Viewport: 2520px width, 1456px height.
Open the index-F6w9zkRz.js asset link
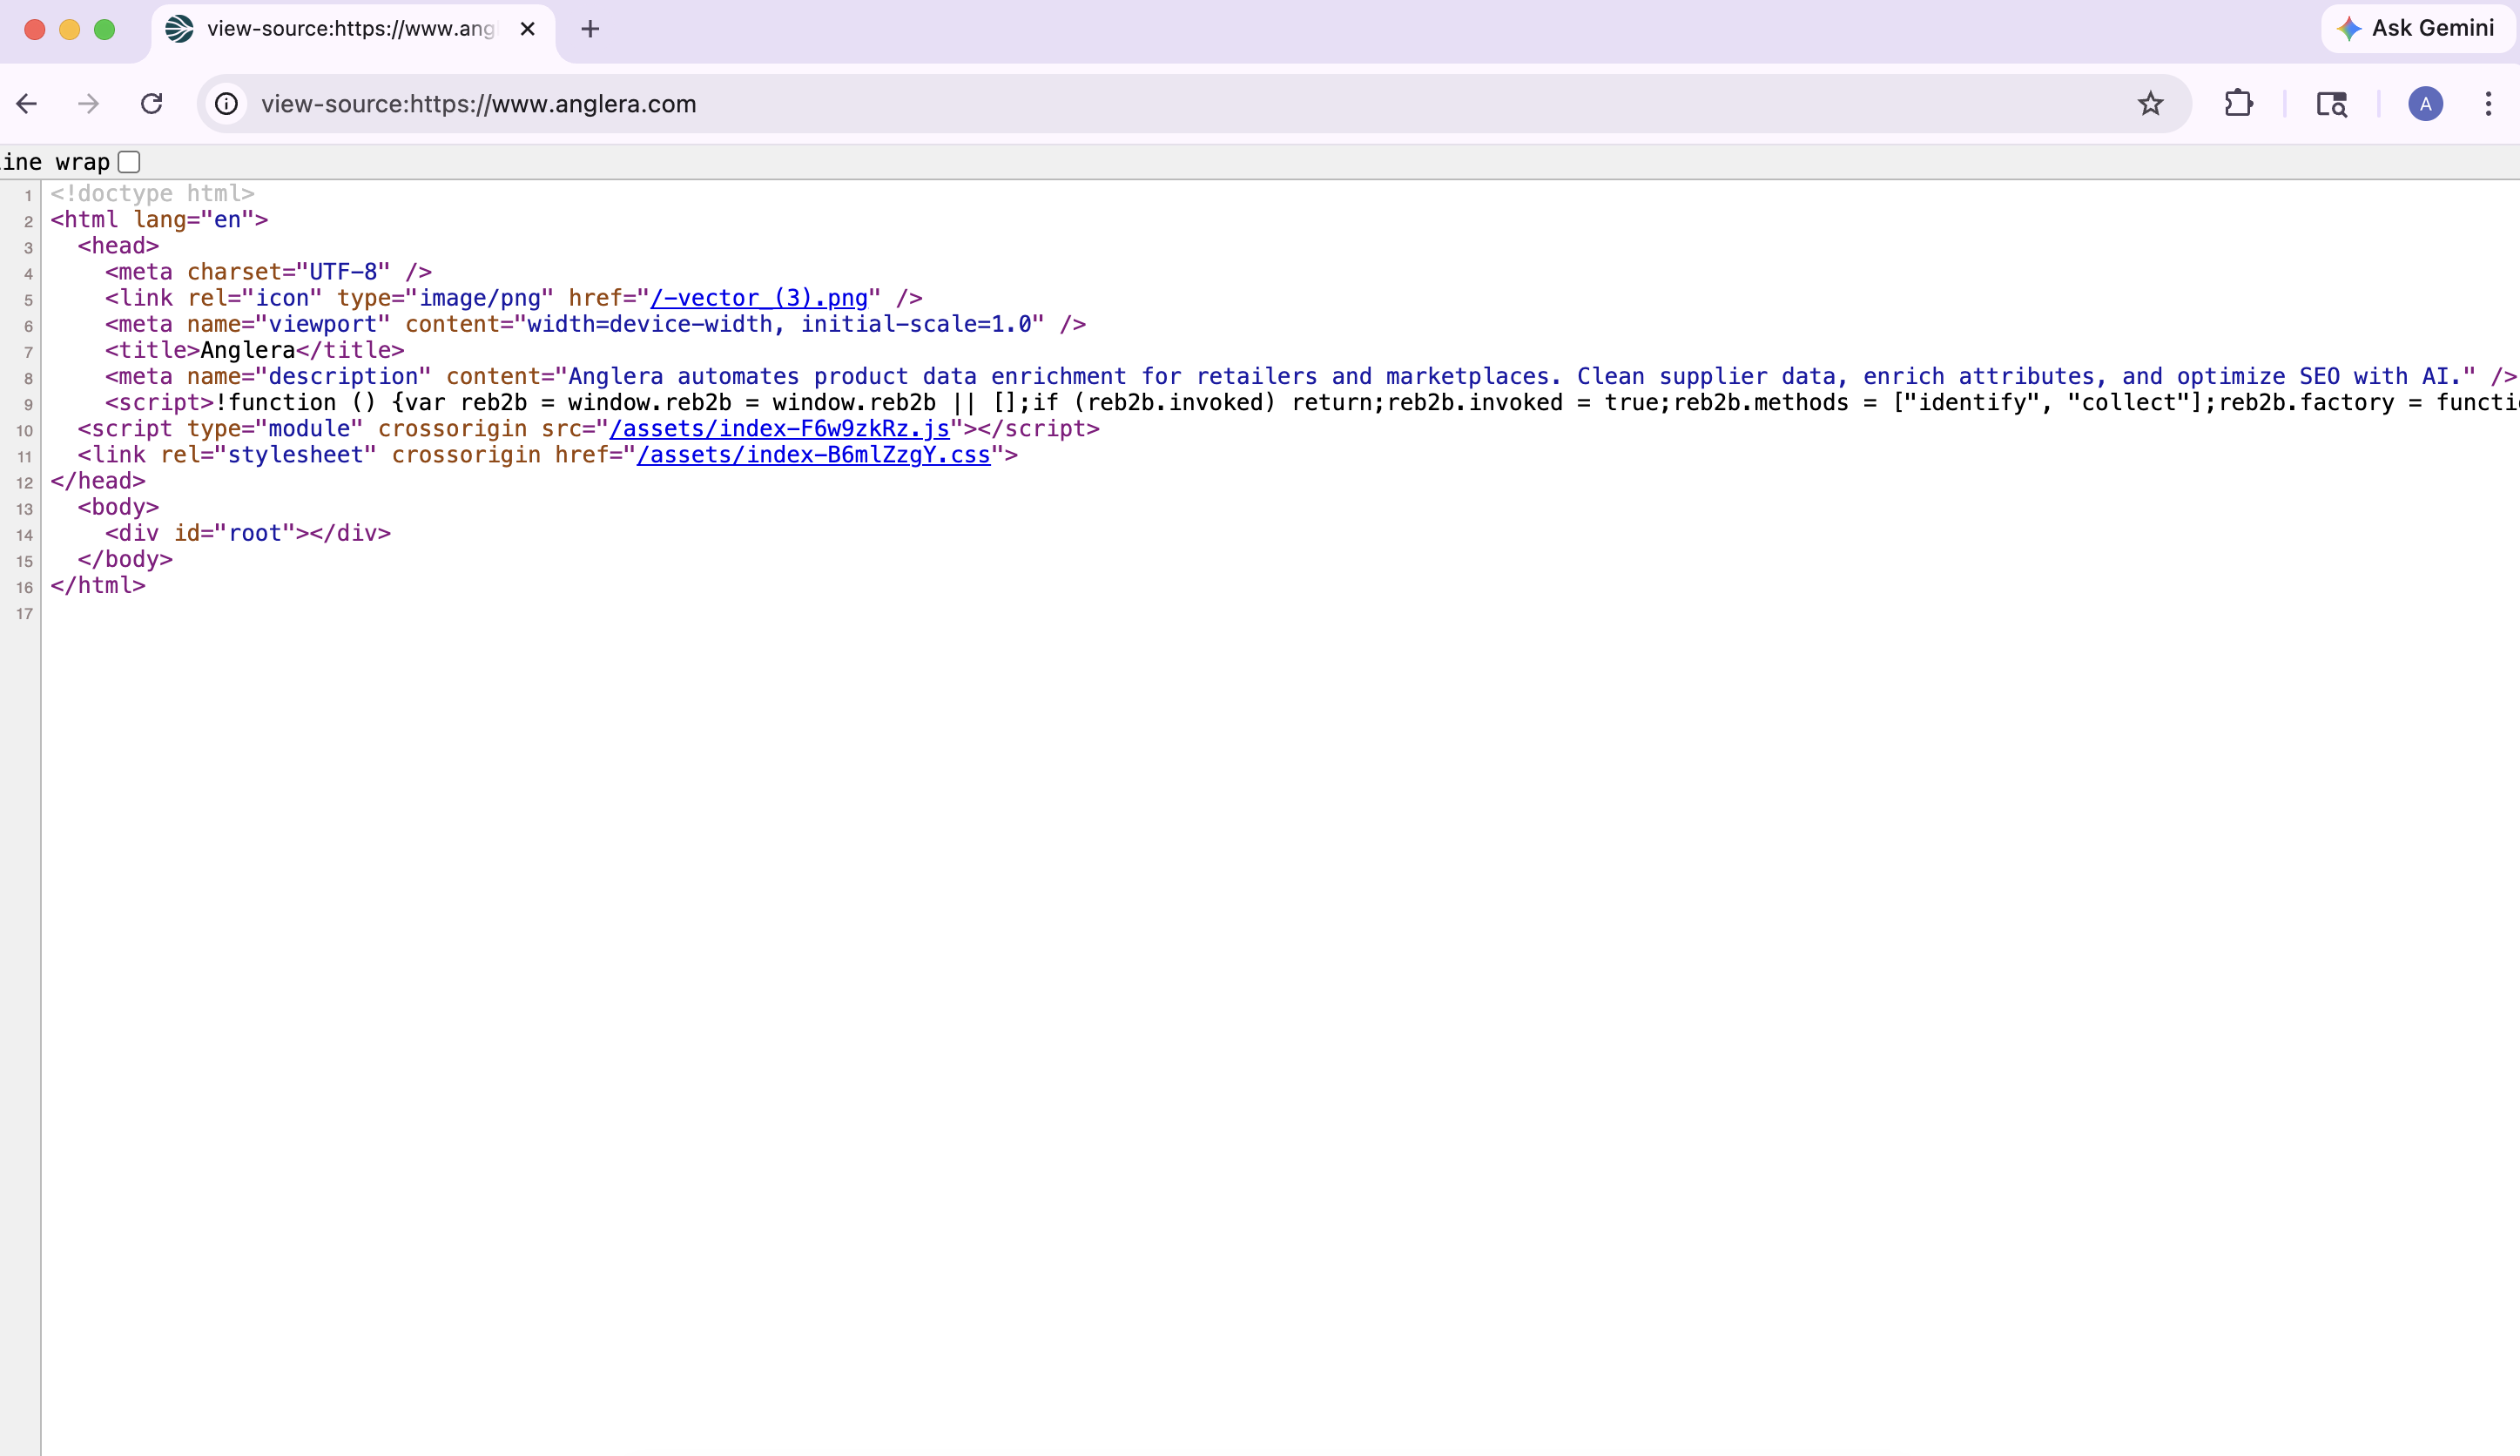pyautogui.click(x=779, y=429)
